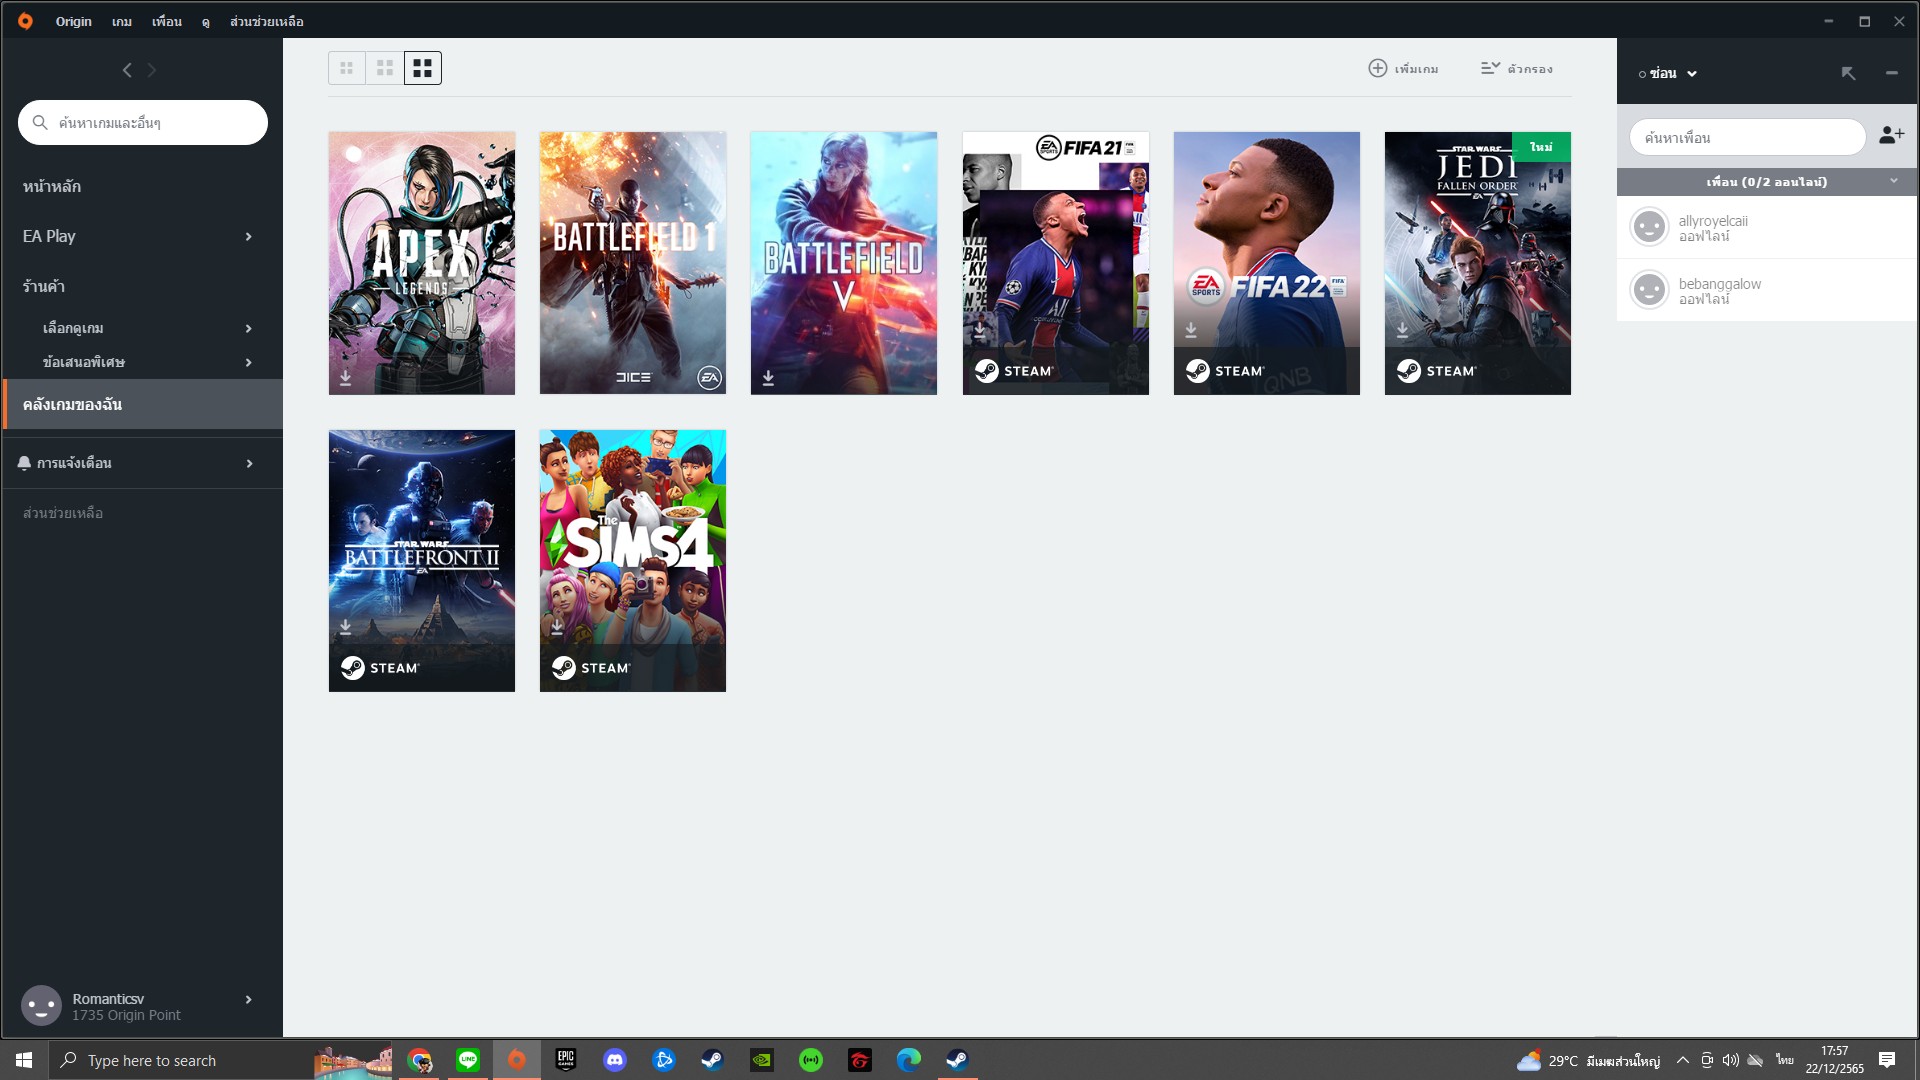
Task: Show hidden system tray icons
Action: [1683, 1060]
